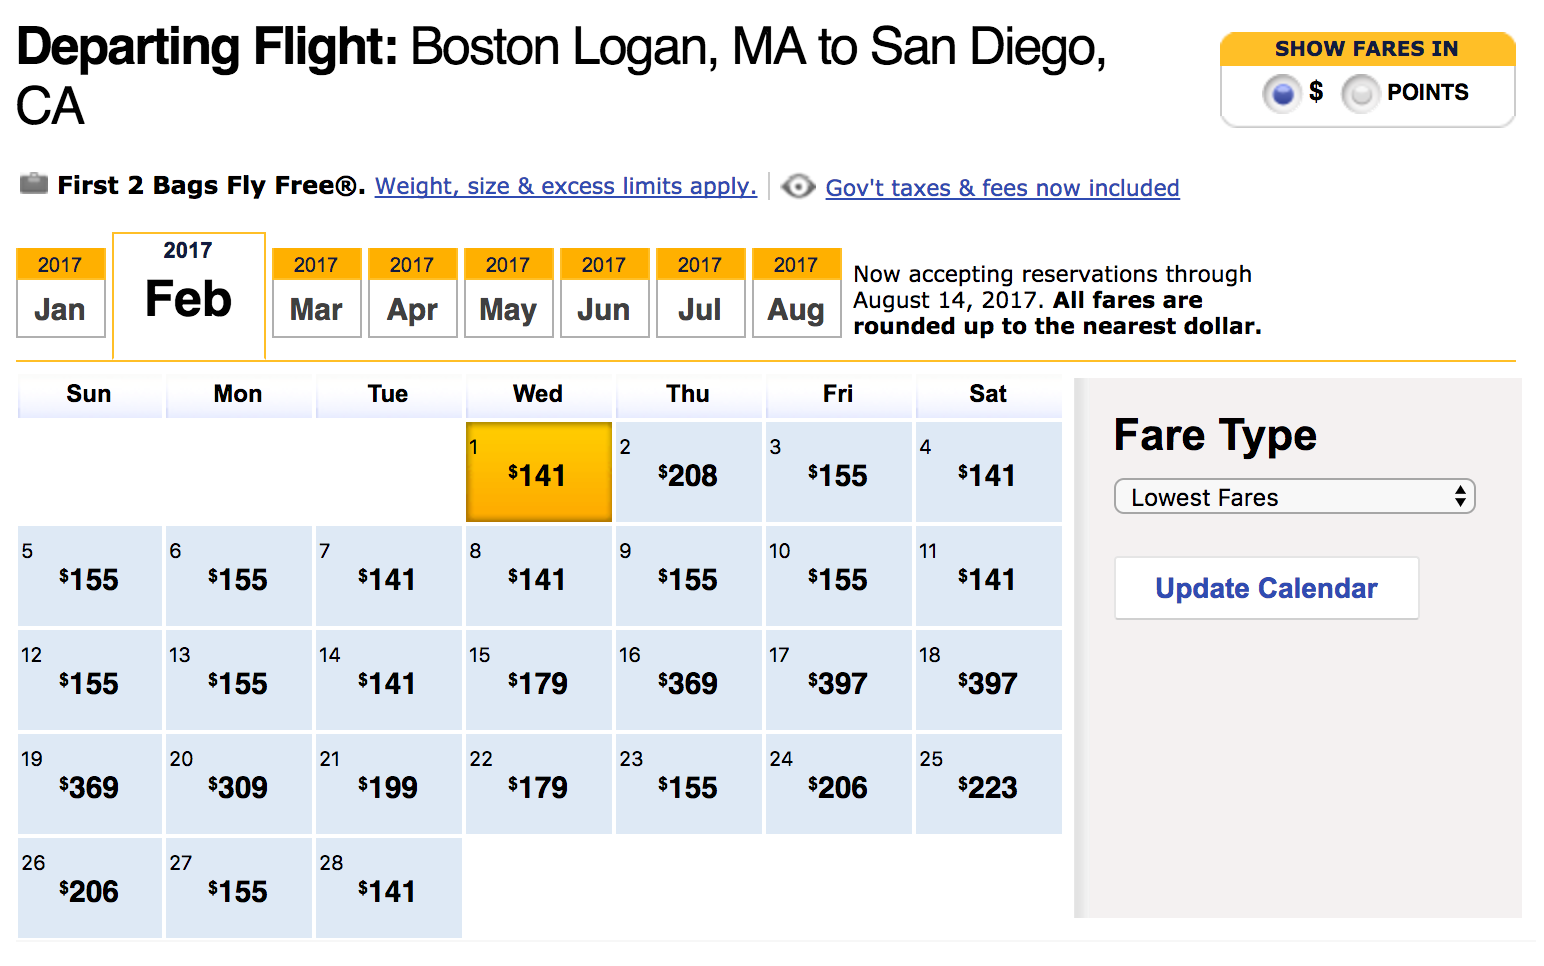Click the eye icon beside taxes link
Viewport: 1544px width, 966px height.
click(x=798, y=186)
